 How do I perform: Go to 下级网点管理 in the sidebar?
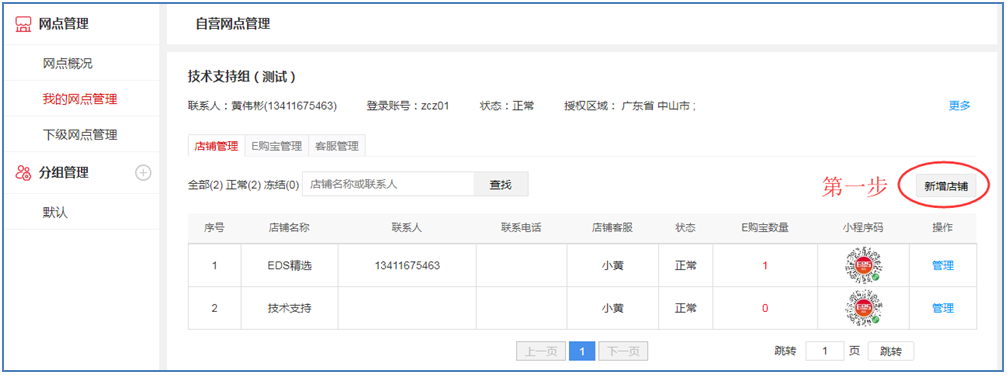(x=80, y=135)
